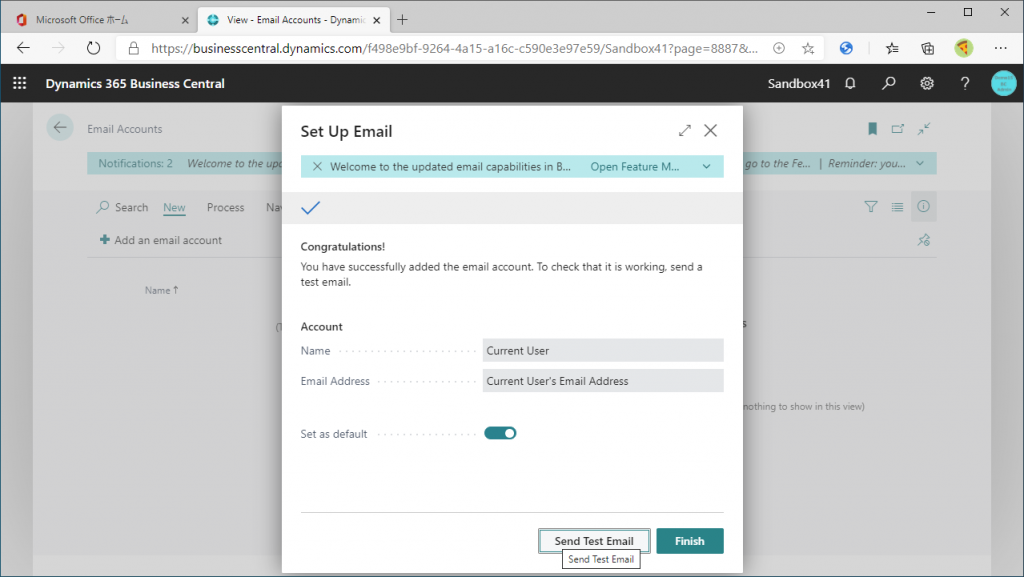
Task: Expand the dialog notification chevron
Action: 707,166
